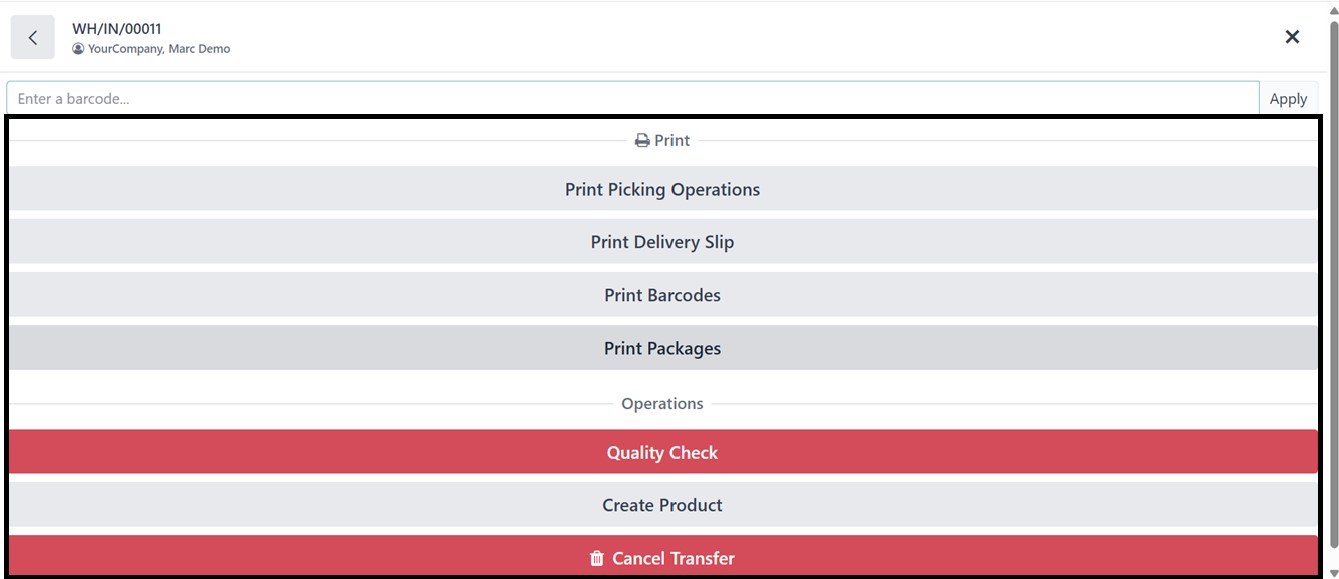1339x579 pixels.
Task: Select Print Packages
Action: tap(662, 348)
